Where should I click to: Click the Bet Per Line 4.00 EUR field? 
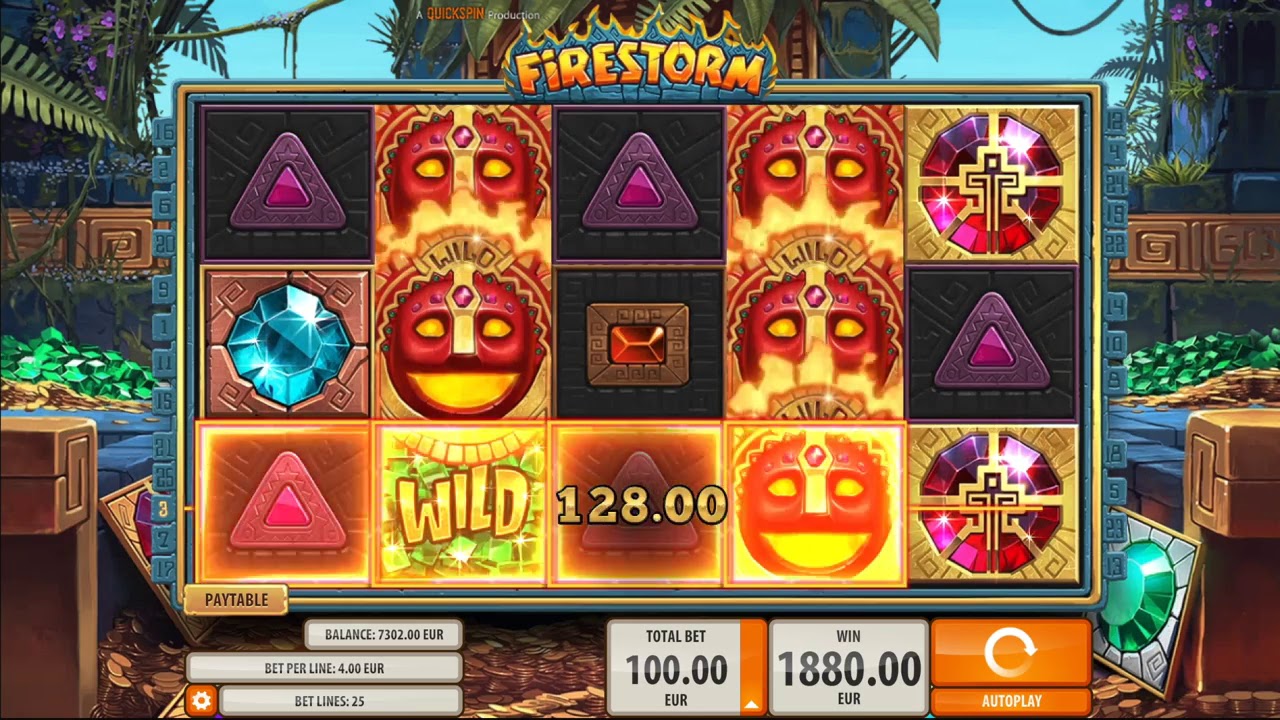coord(324,668)
